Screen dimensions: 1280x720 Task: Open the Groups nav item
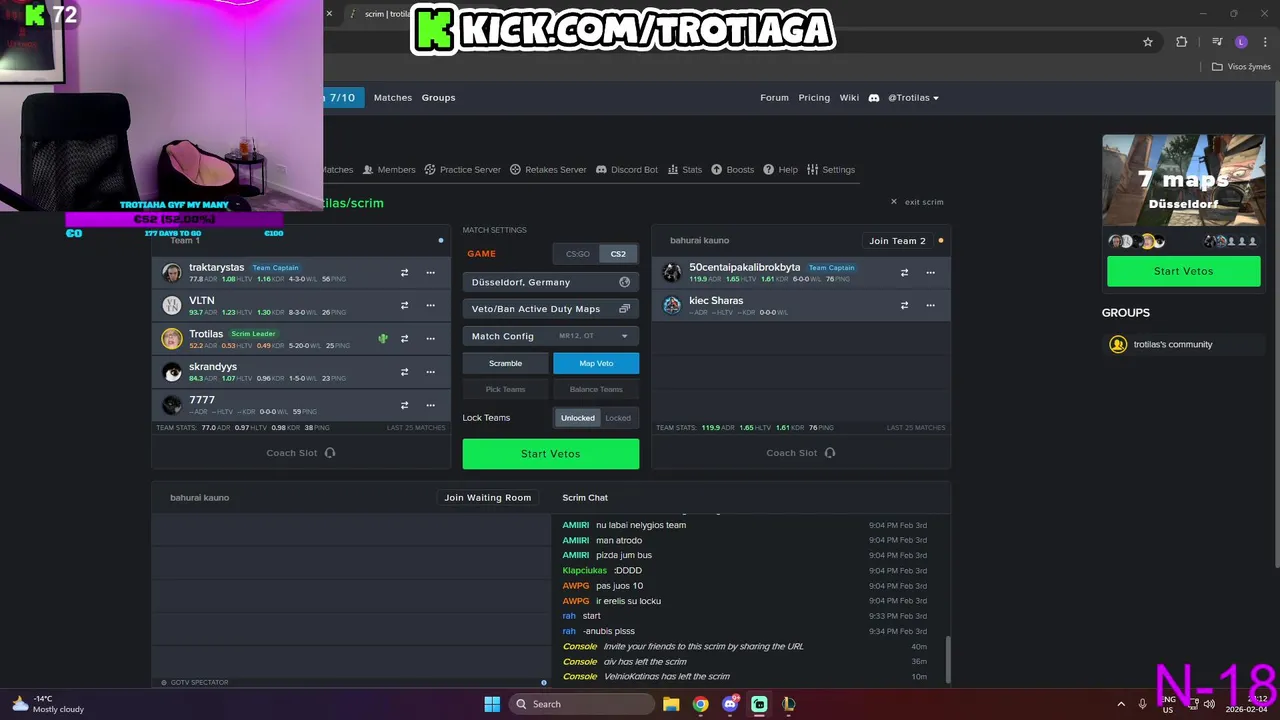click(x=438, y=98)
